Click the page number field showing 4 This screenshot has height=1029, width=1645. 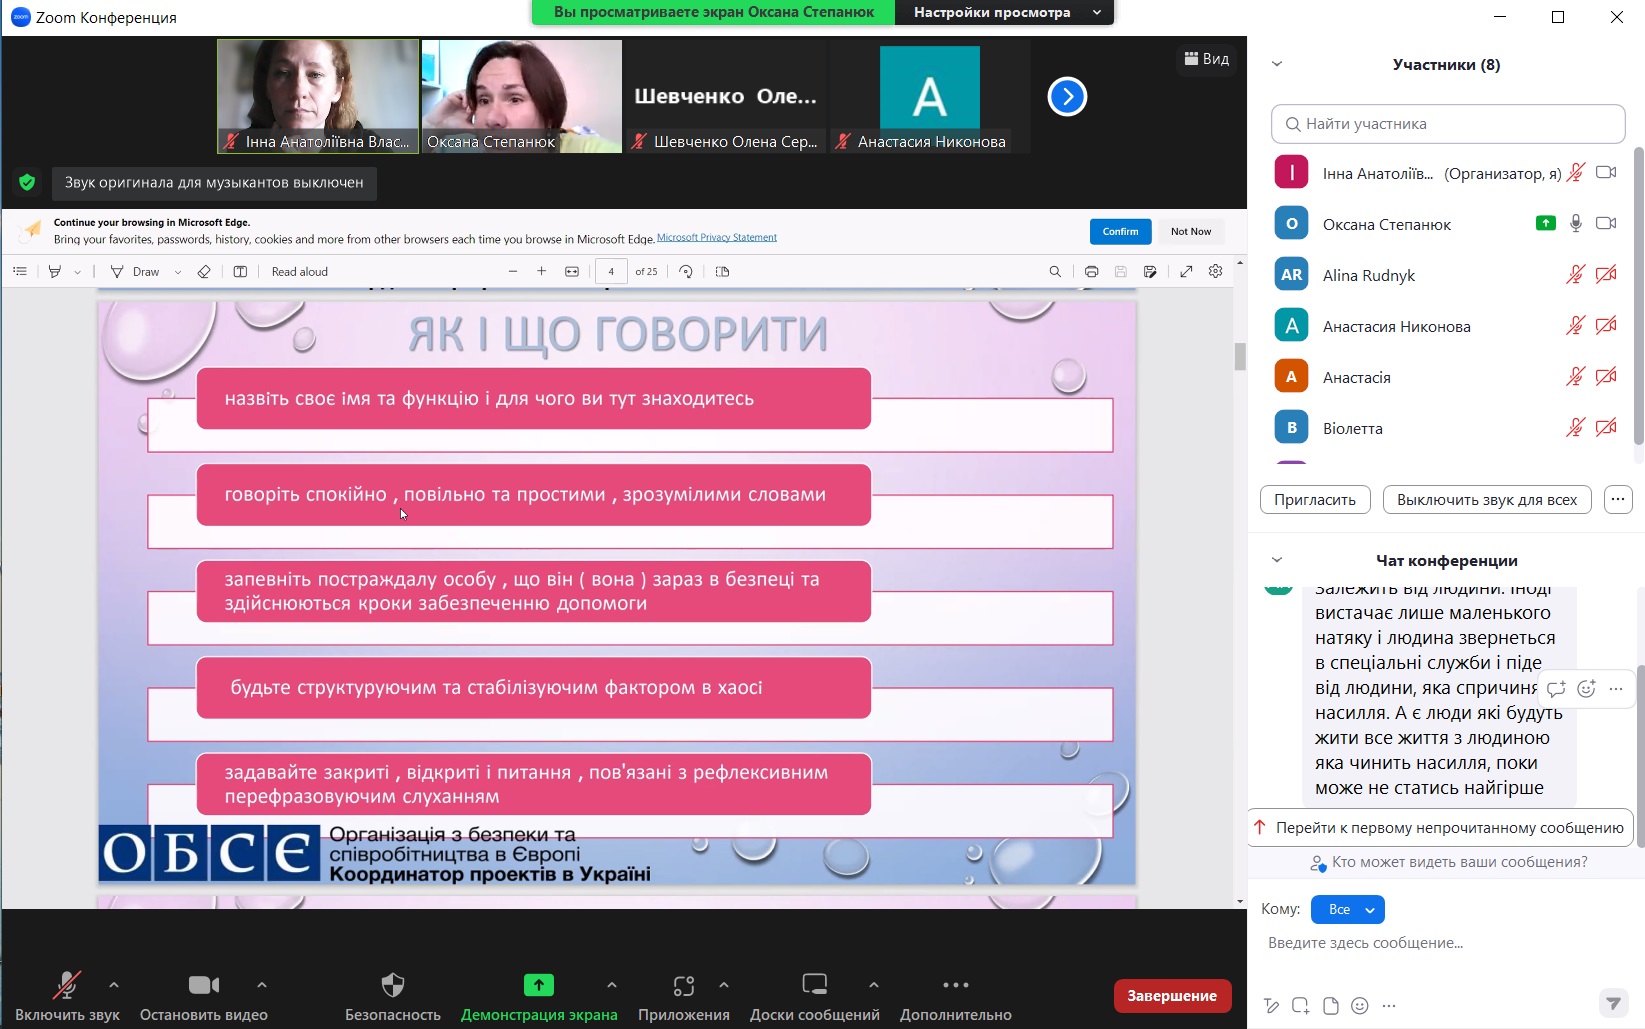coord(611,271)
